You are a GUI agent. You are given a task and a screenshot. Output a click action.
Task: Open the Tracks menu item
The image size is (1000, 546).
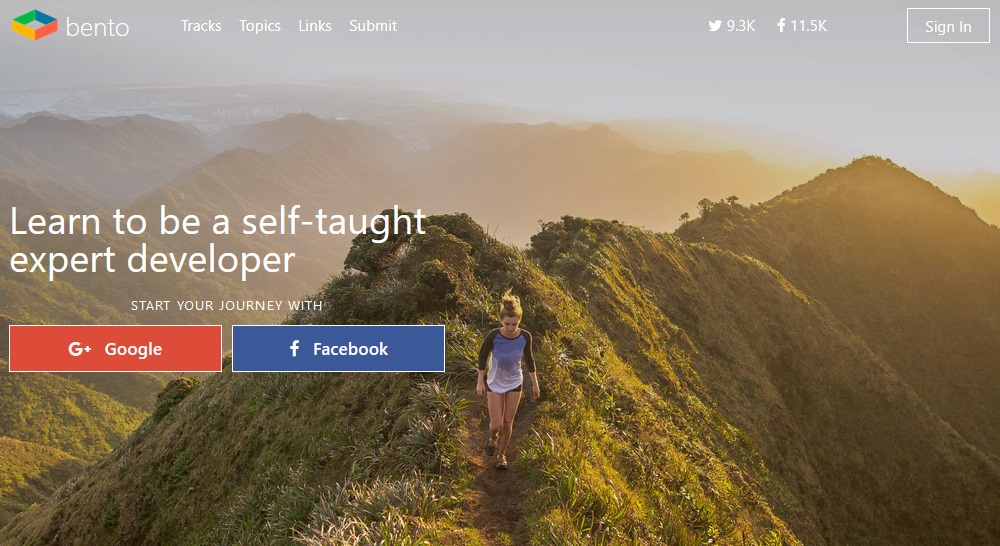[201, 26]
